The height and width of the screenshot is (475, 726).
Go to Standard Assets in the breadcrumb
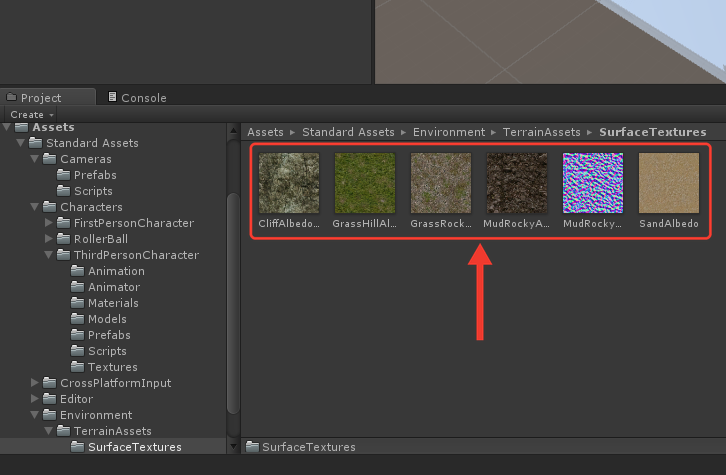tap(348, 132)
